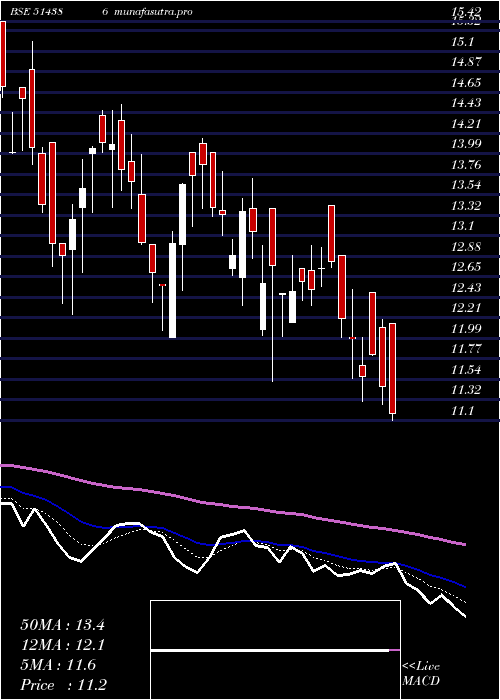Image resolution: width=500 pixels, height=700 pixels.
Task: Click the 11.99 price axis label
Action: point(467,329)
